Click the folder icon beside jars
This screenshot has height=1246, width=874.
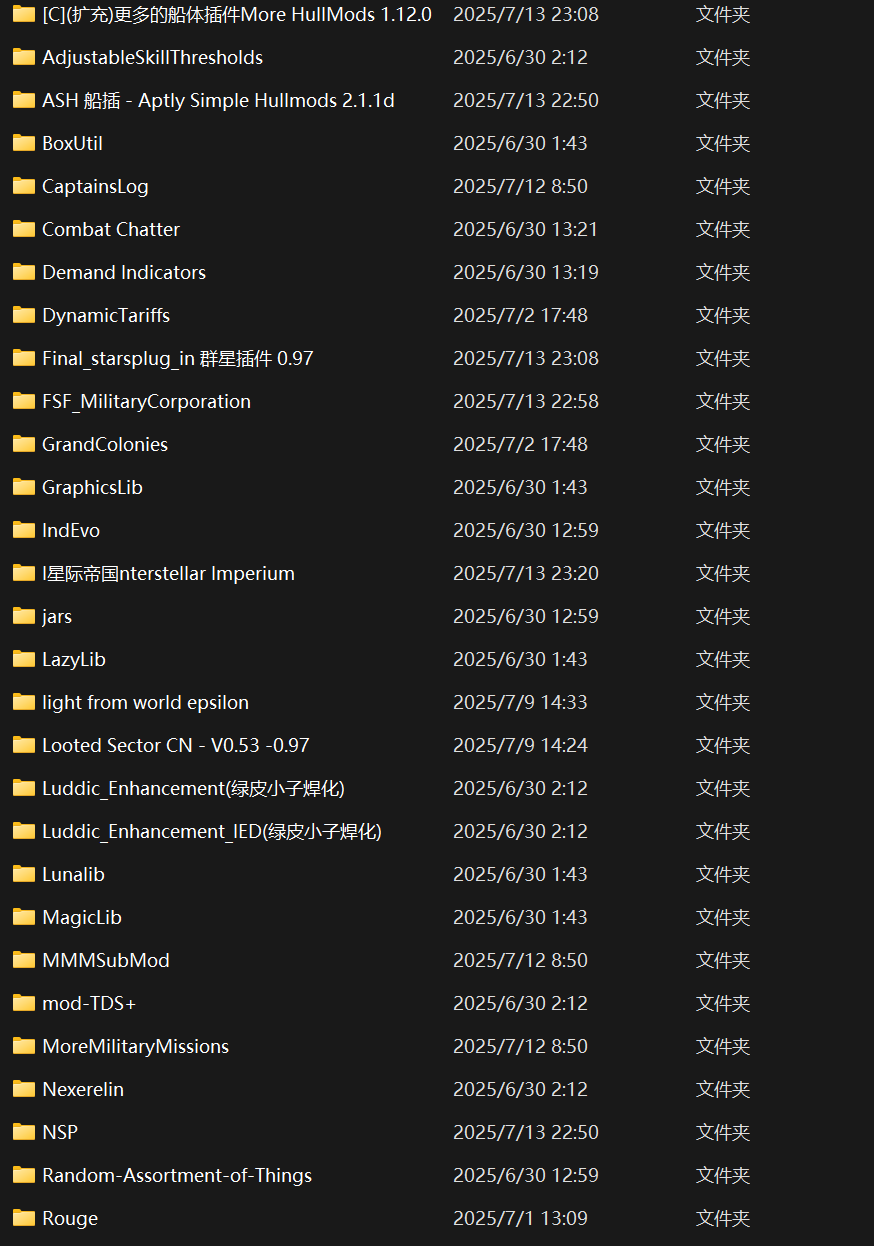(24, 616)
